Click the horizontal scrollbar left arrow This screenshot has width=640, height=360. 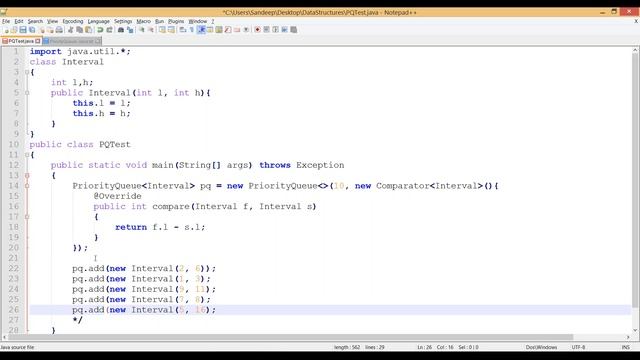pos(4,337)
